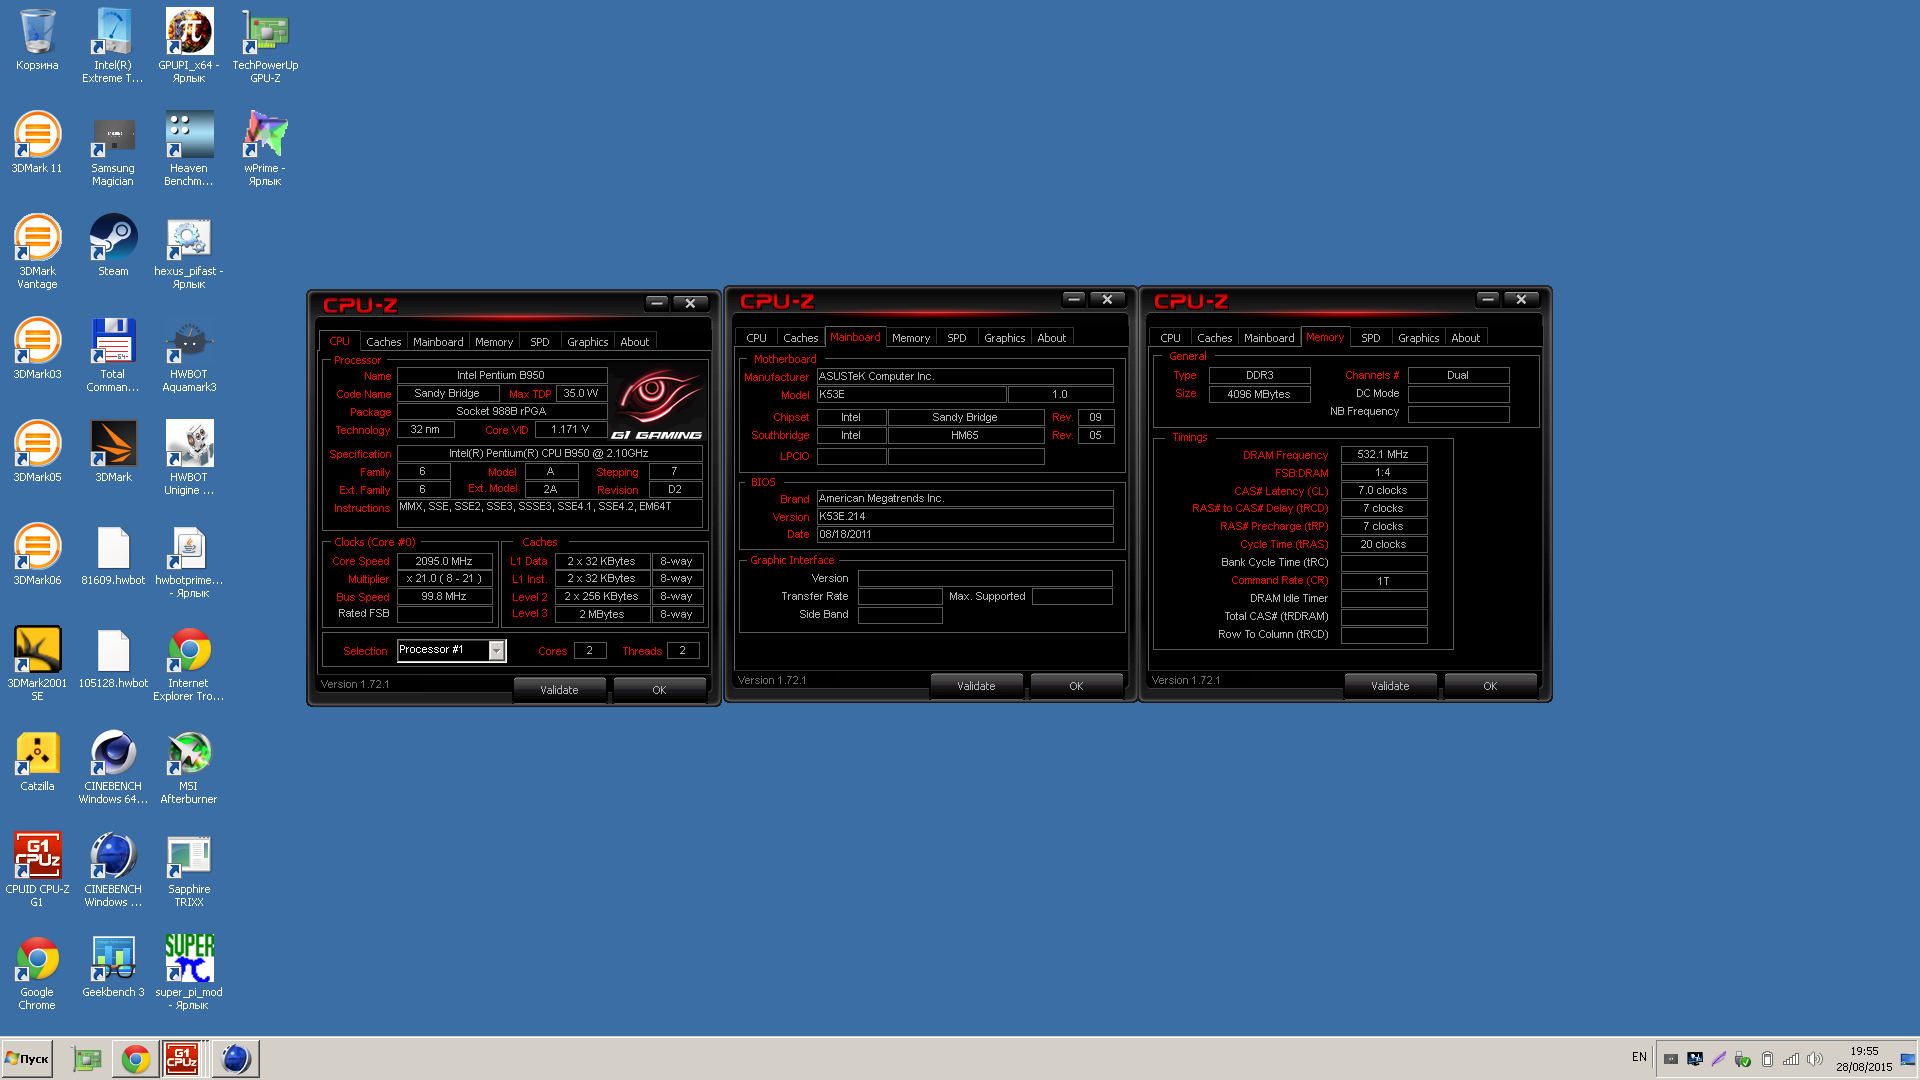Open 3DMark05 desktop icon
1920x1080 pixels.
coord(37,452)
